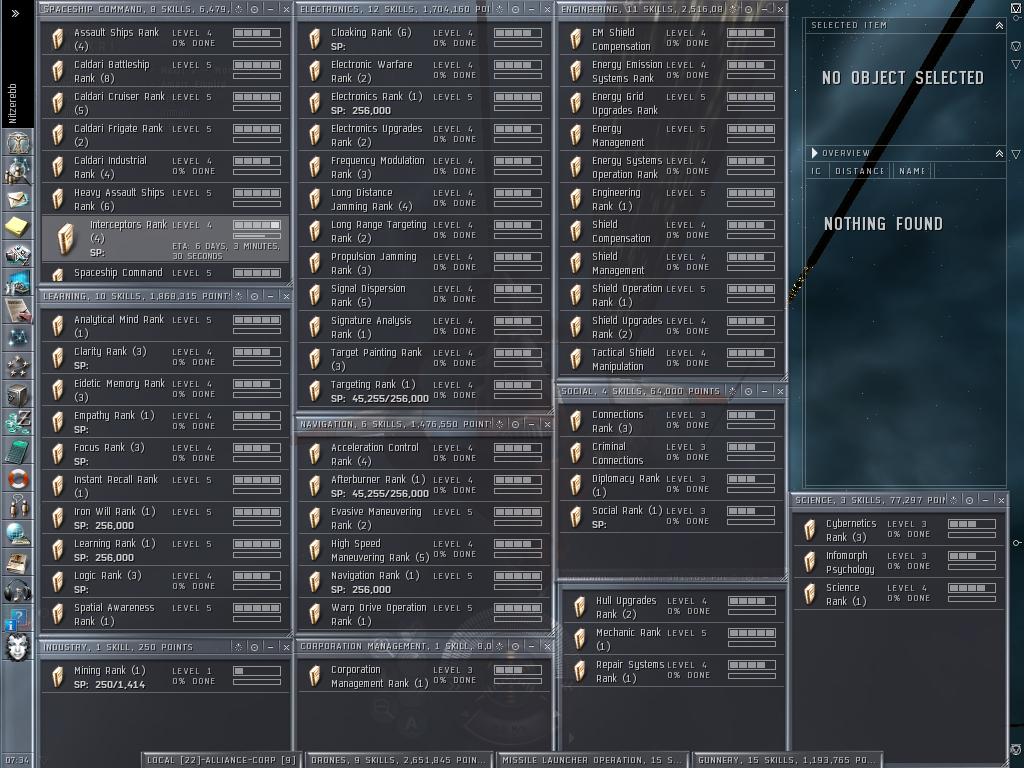Click the top-right screen corner icon
This screenshot has width=1024, height=768.
tap(1016, 8)
